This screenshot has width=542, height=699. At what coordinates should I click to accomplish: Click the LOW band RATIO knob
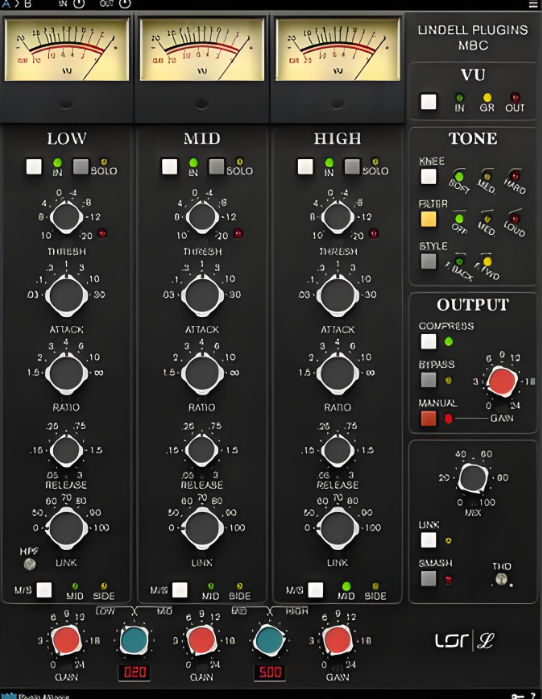tap(66, 373)
